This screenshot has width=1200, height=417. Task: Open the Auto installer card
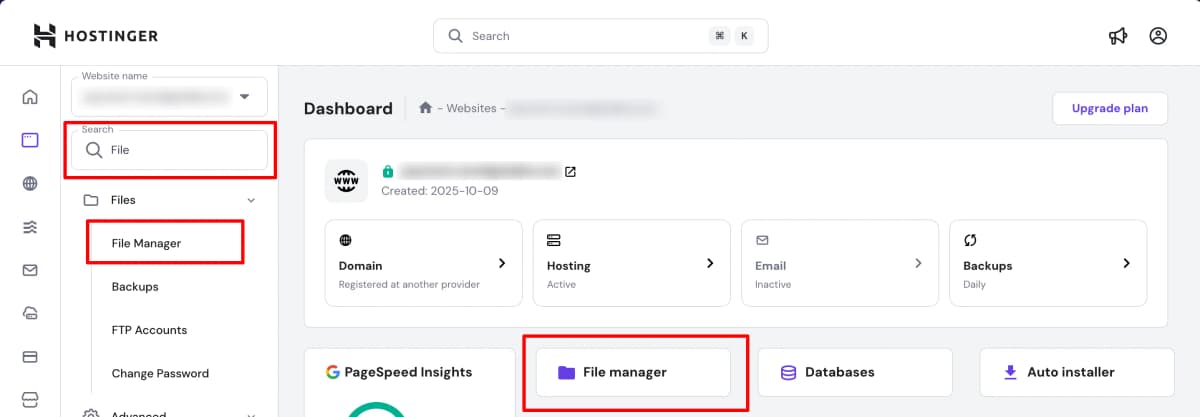coord(1077,372)
